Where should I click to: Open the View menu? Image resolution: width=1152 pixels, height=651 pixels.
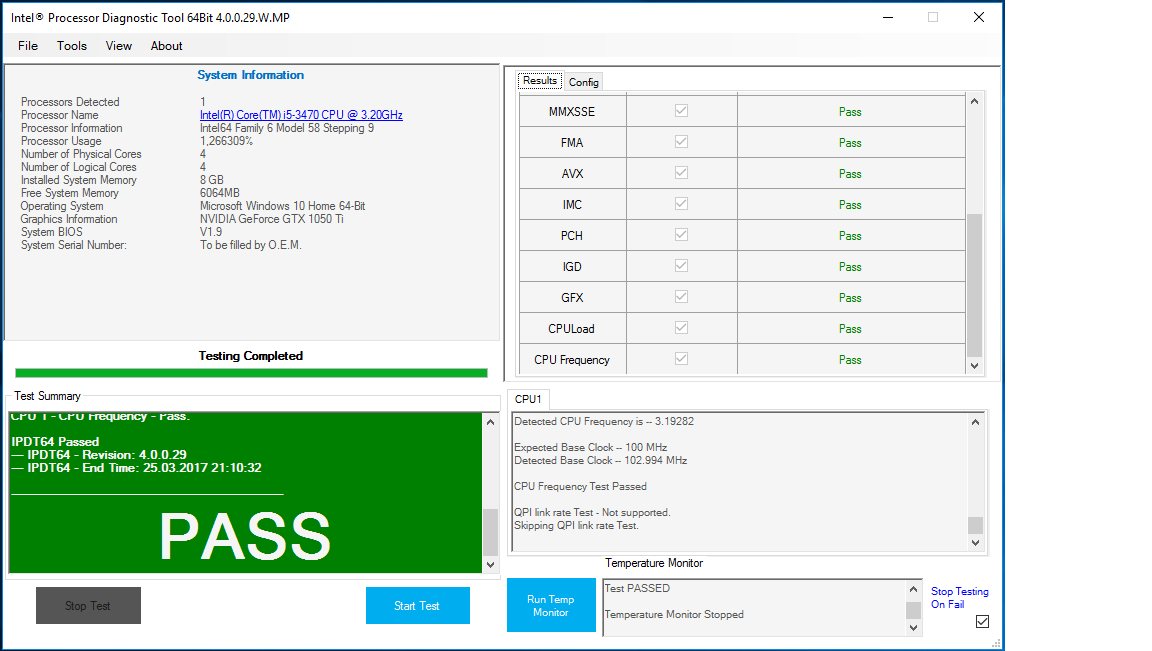coord(118,46)
